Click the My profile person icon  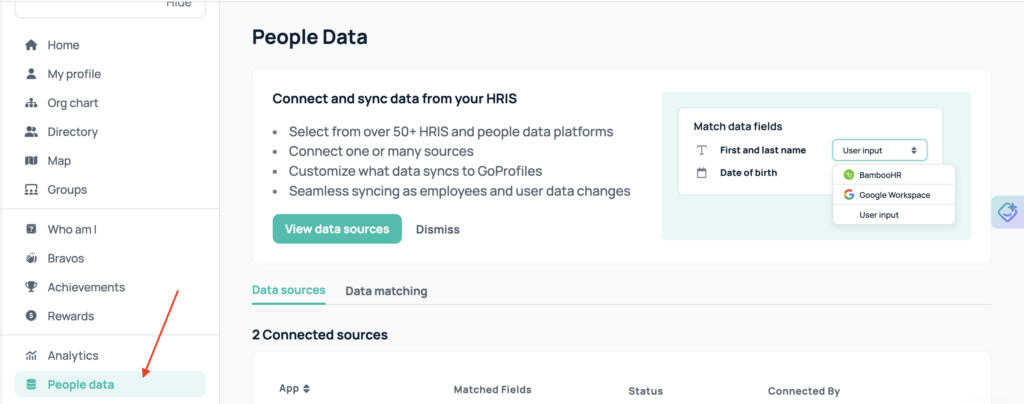pos(31,74)
